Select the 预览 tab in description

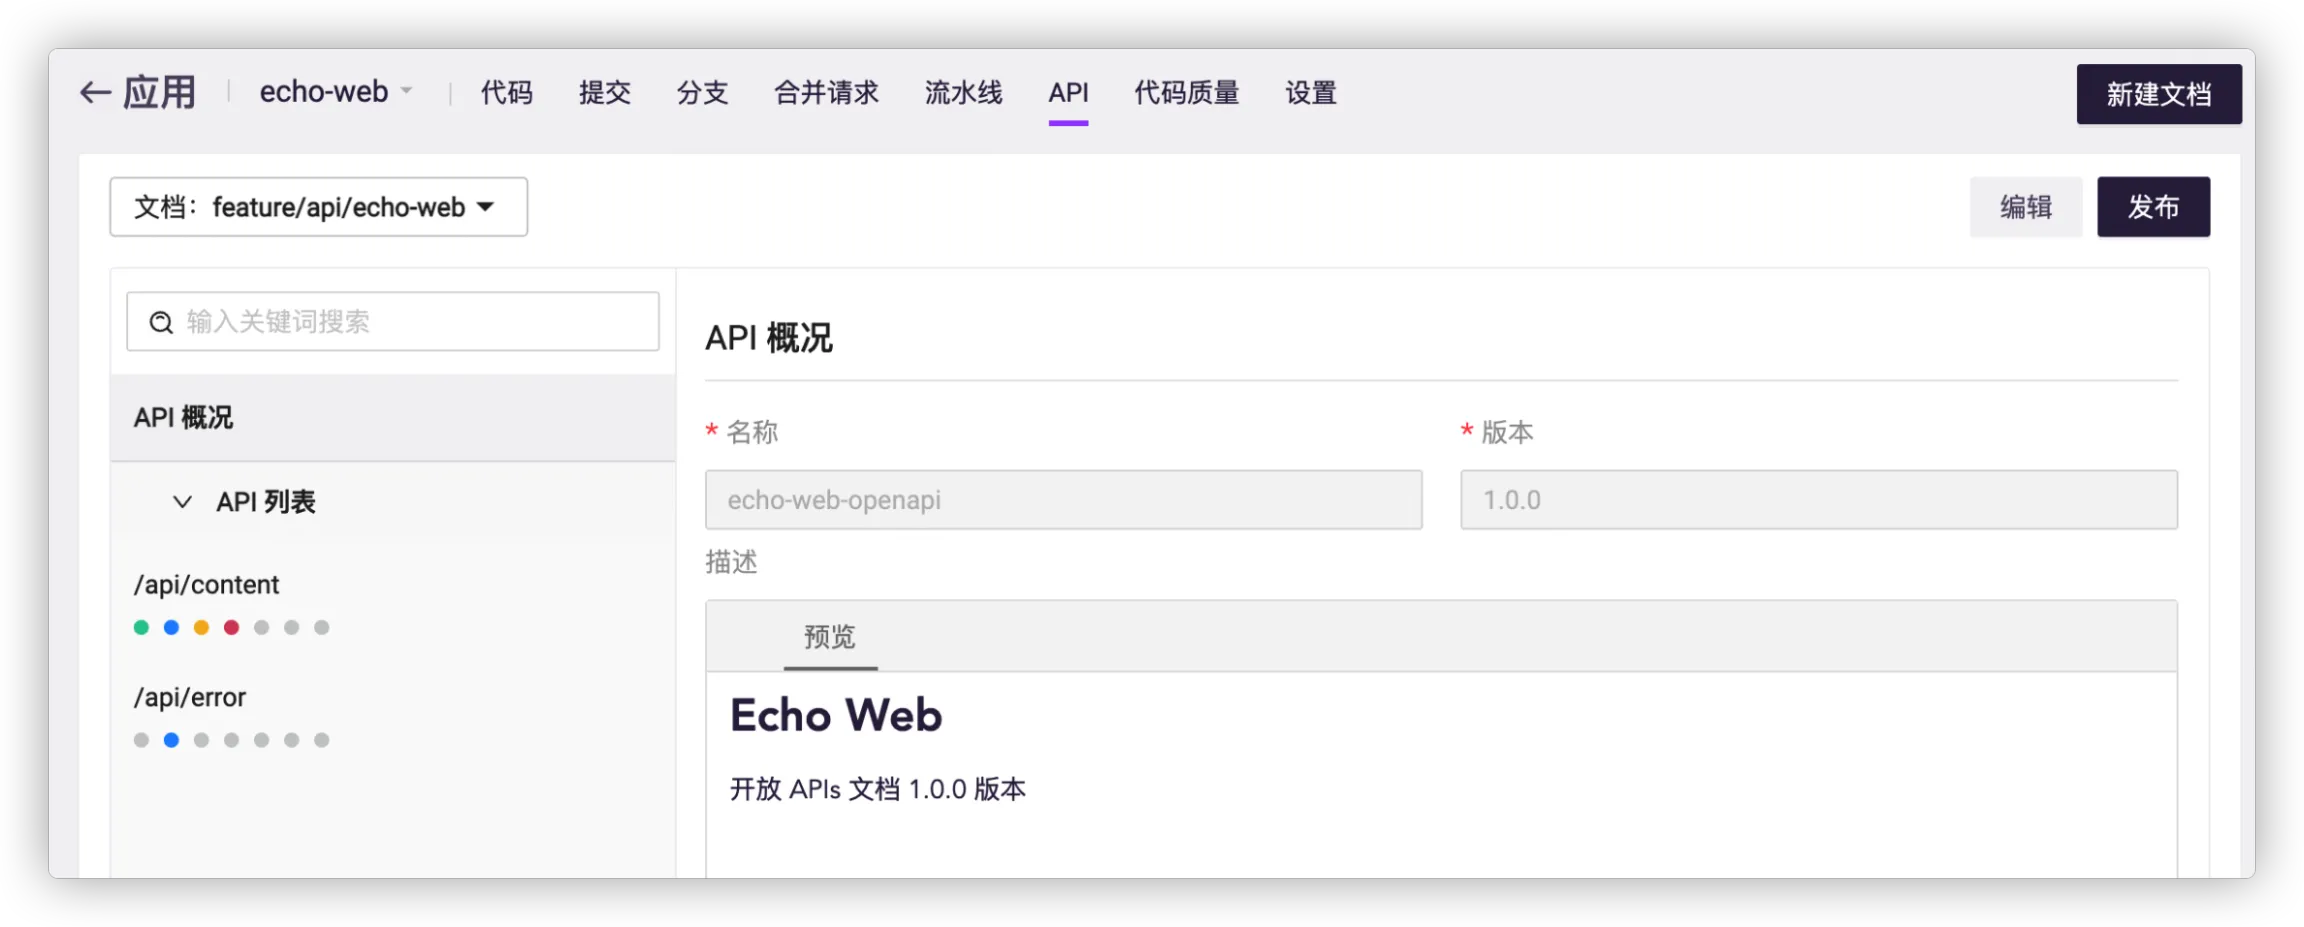click(x=830, y=637)
